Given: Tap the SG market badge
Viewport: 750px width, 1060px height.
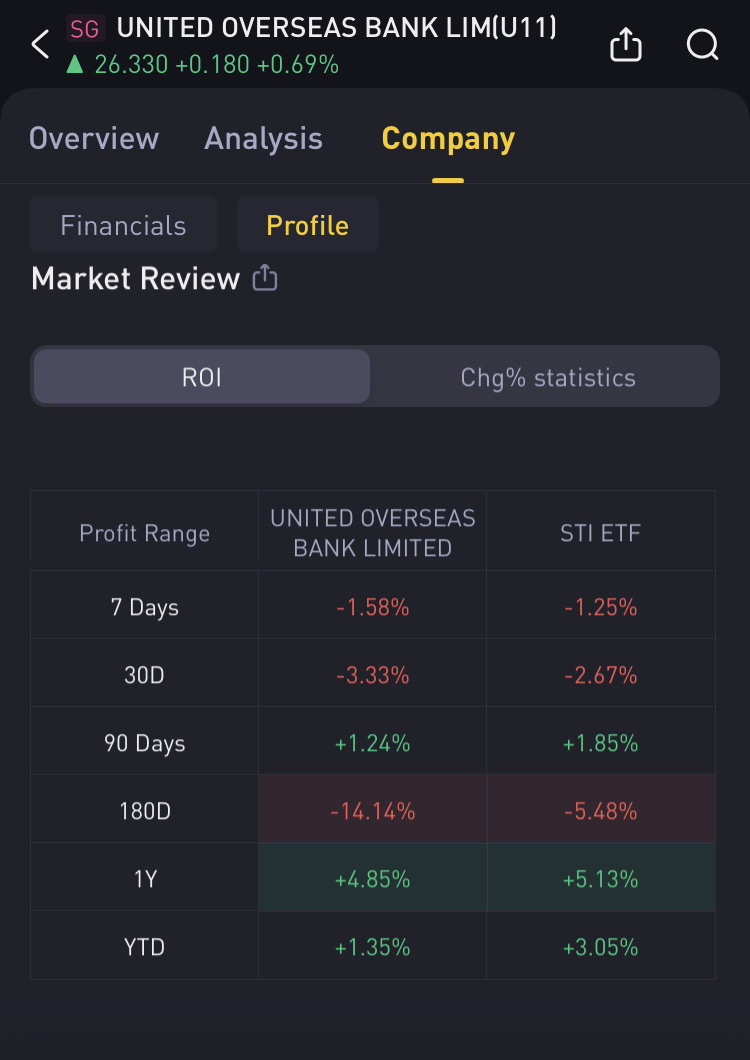Looking at the screenshot, I should 85,29.
